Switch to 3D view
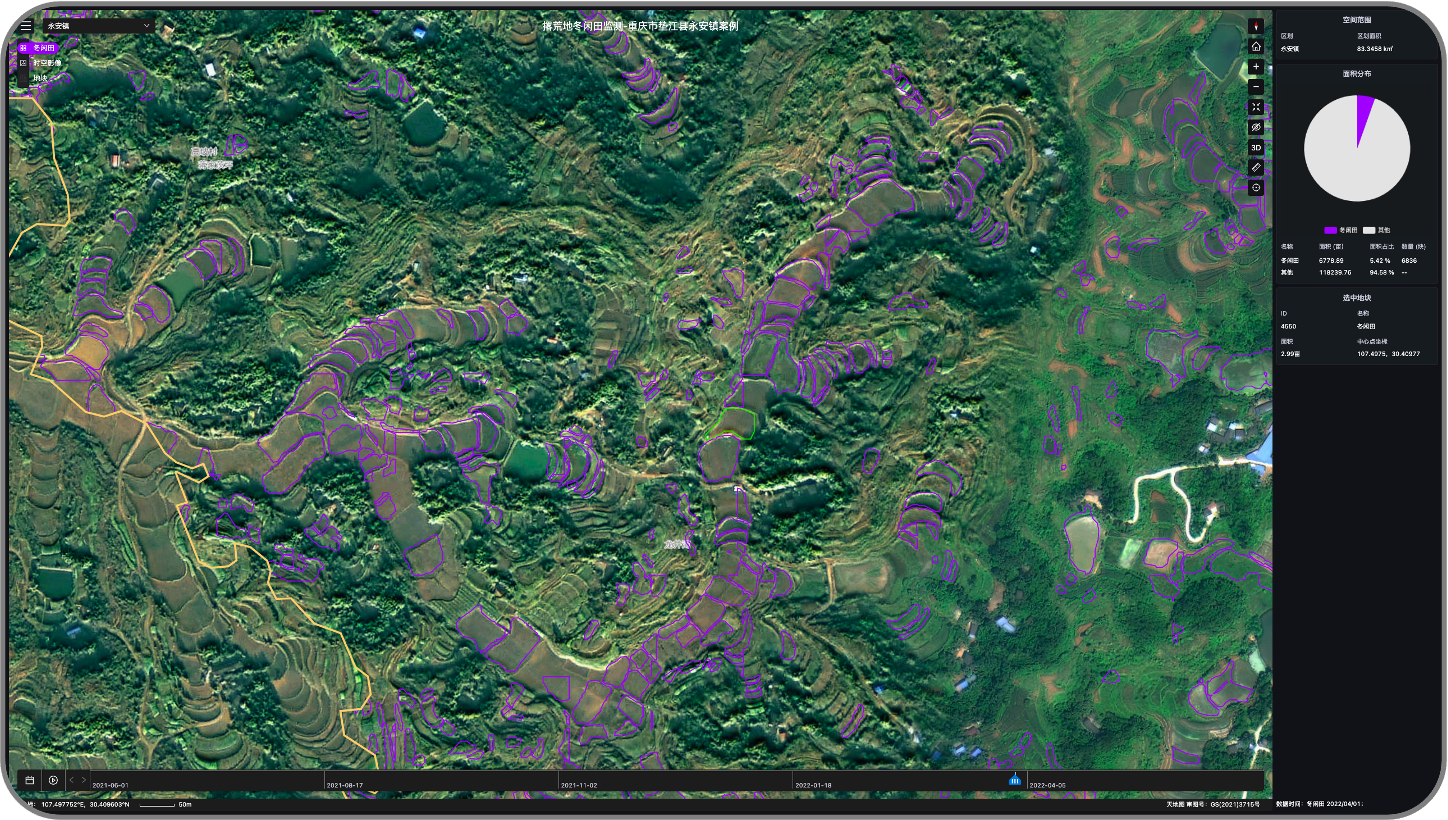 coord(1256,148)
